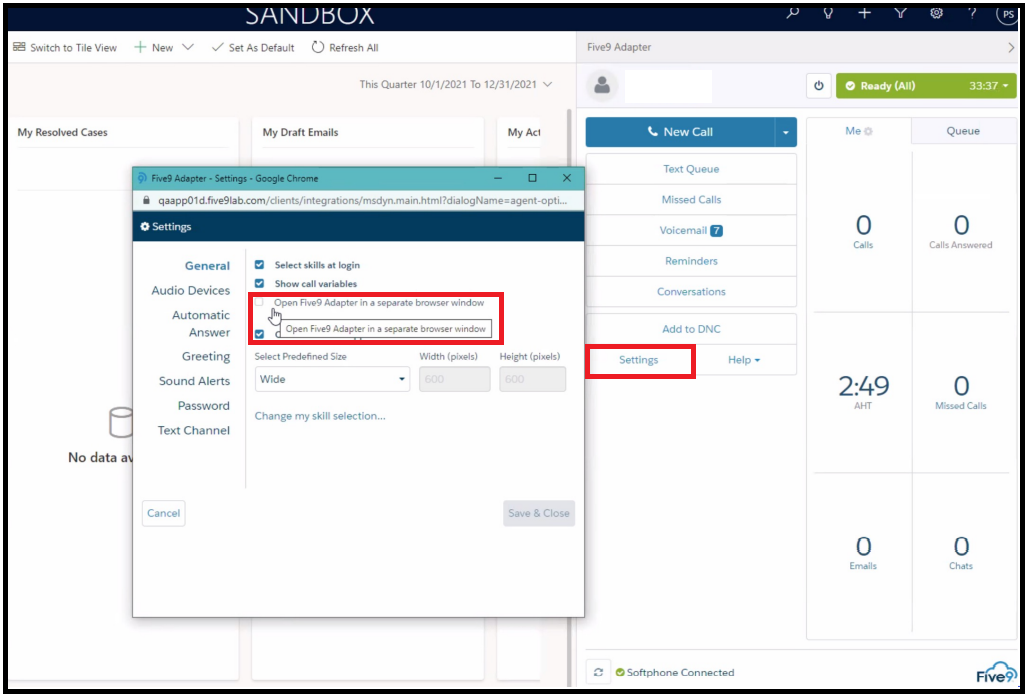Click the power logout button in Five9
The height and width of the screenshot is (697, 1027).
819,86
